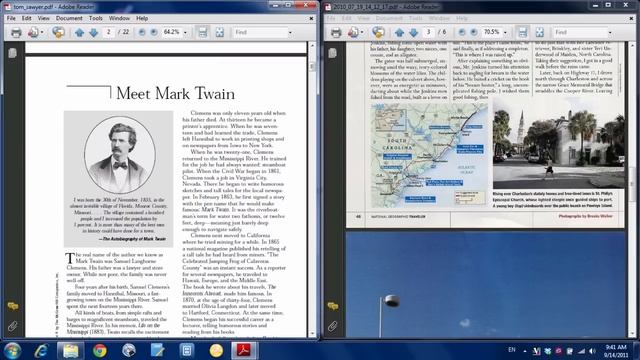
Task: Go to previous page in tom_sawyer window
Action: tap(80, 32)
